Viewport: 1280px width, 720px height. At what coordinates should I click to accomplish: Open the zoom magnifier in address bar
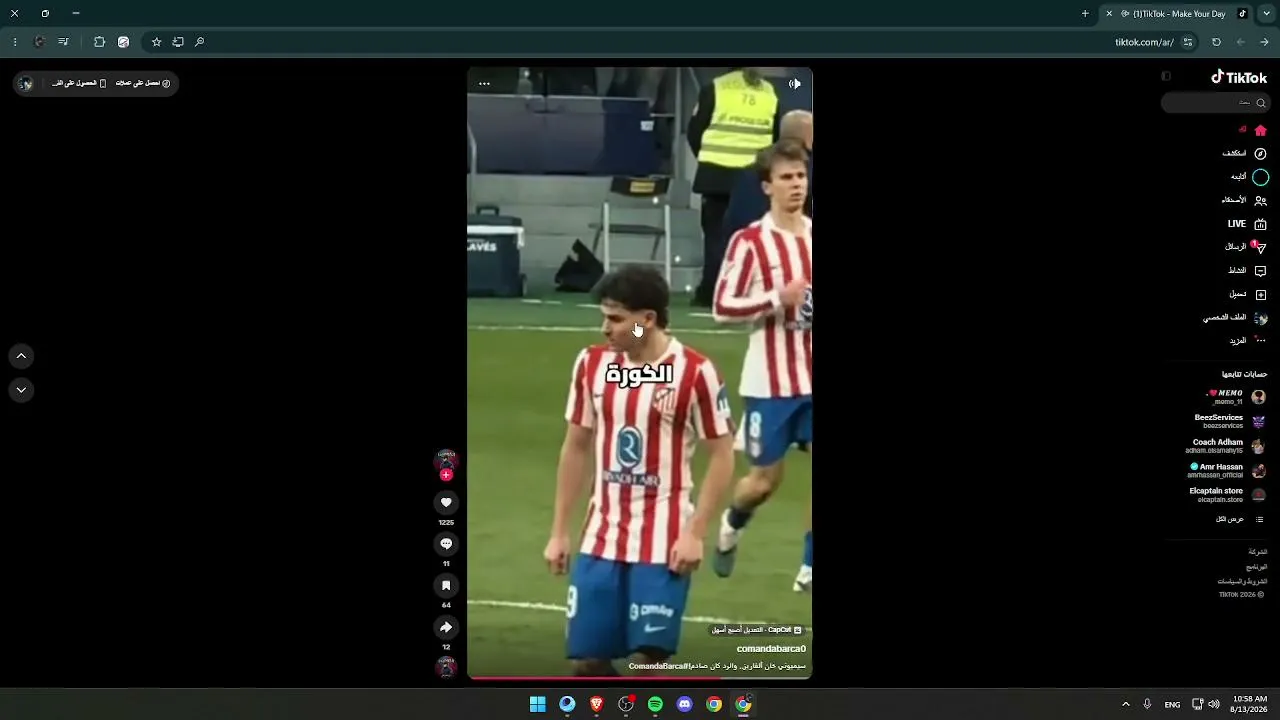tap(200, 42)
